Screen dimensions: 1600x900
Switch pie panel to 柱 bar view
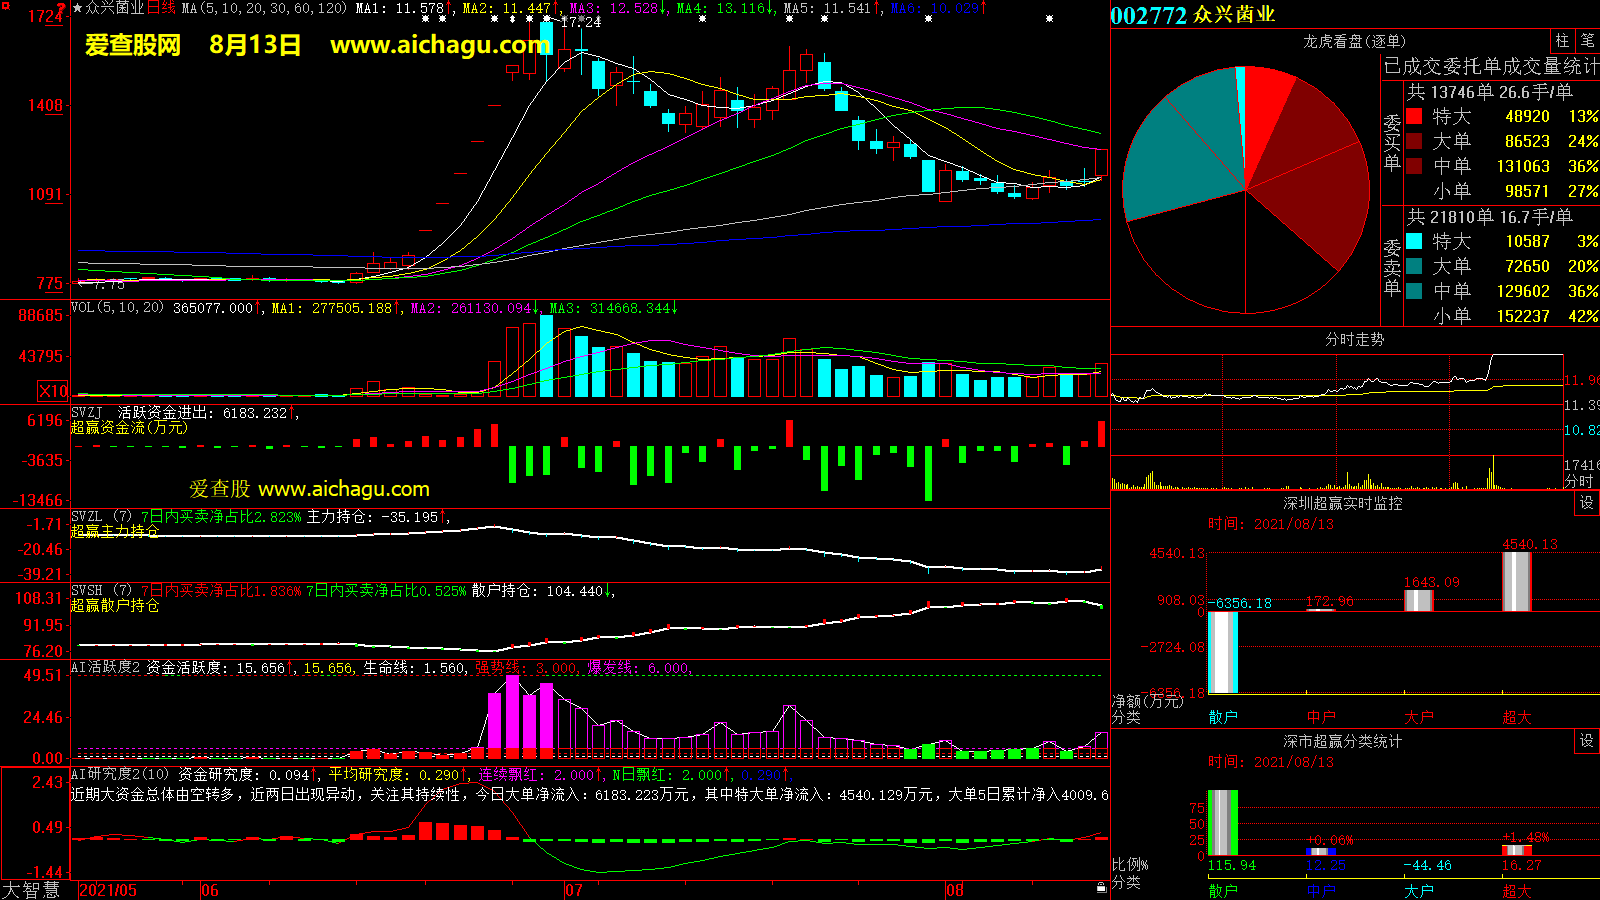point(1562,41)
